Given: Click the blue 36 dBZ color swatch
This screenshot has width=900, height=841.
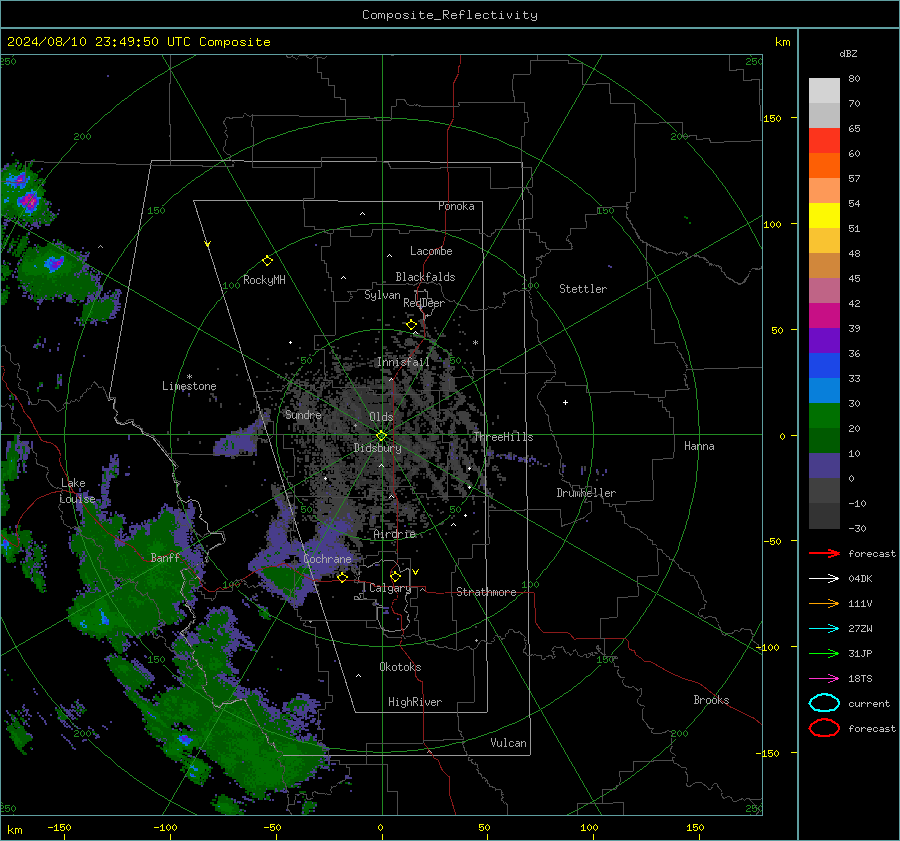Looking at the screenshot, I should pyautogui.click(x=824, y=366).
